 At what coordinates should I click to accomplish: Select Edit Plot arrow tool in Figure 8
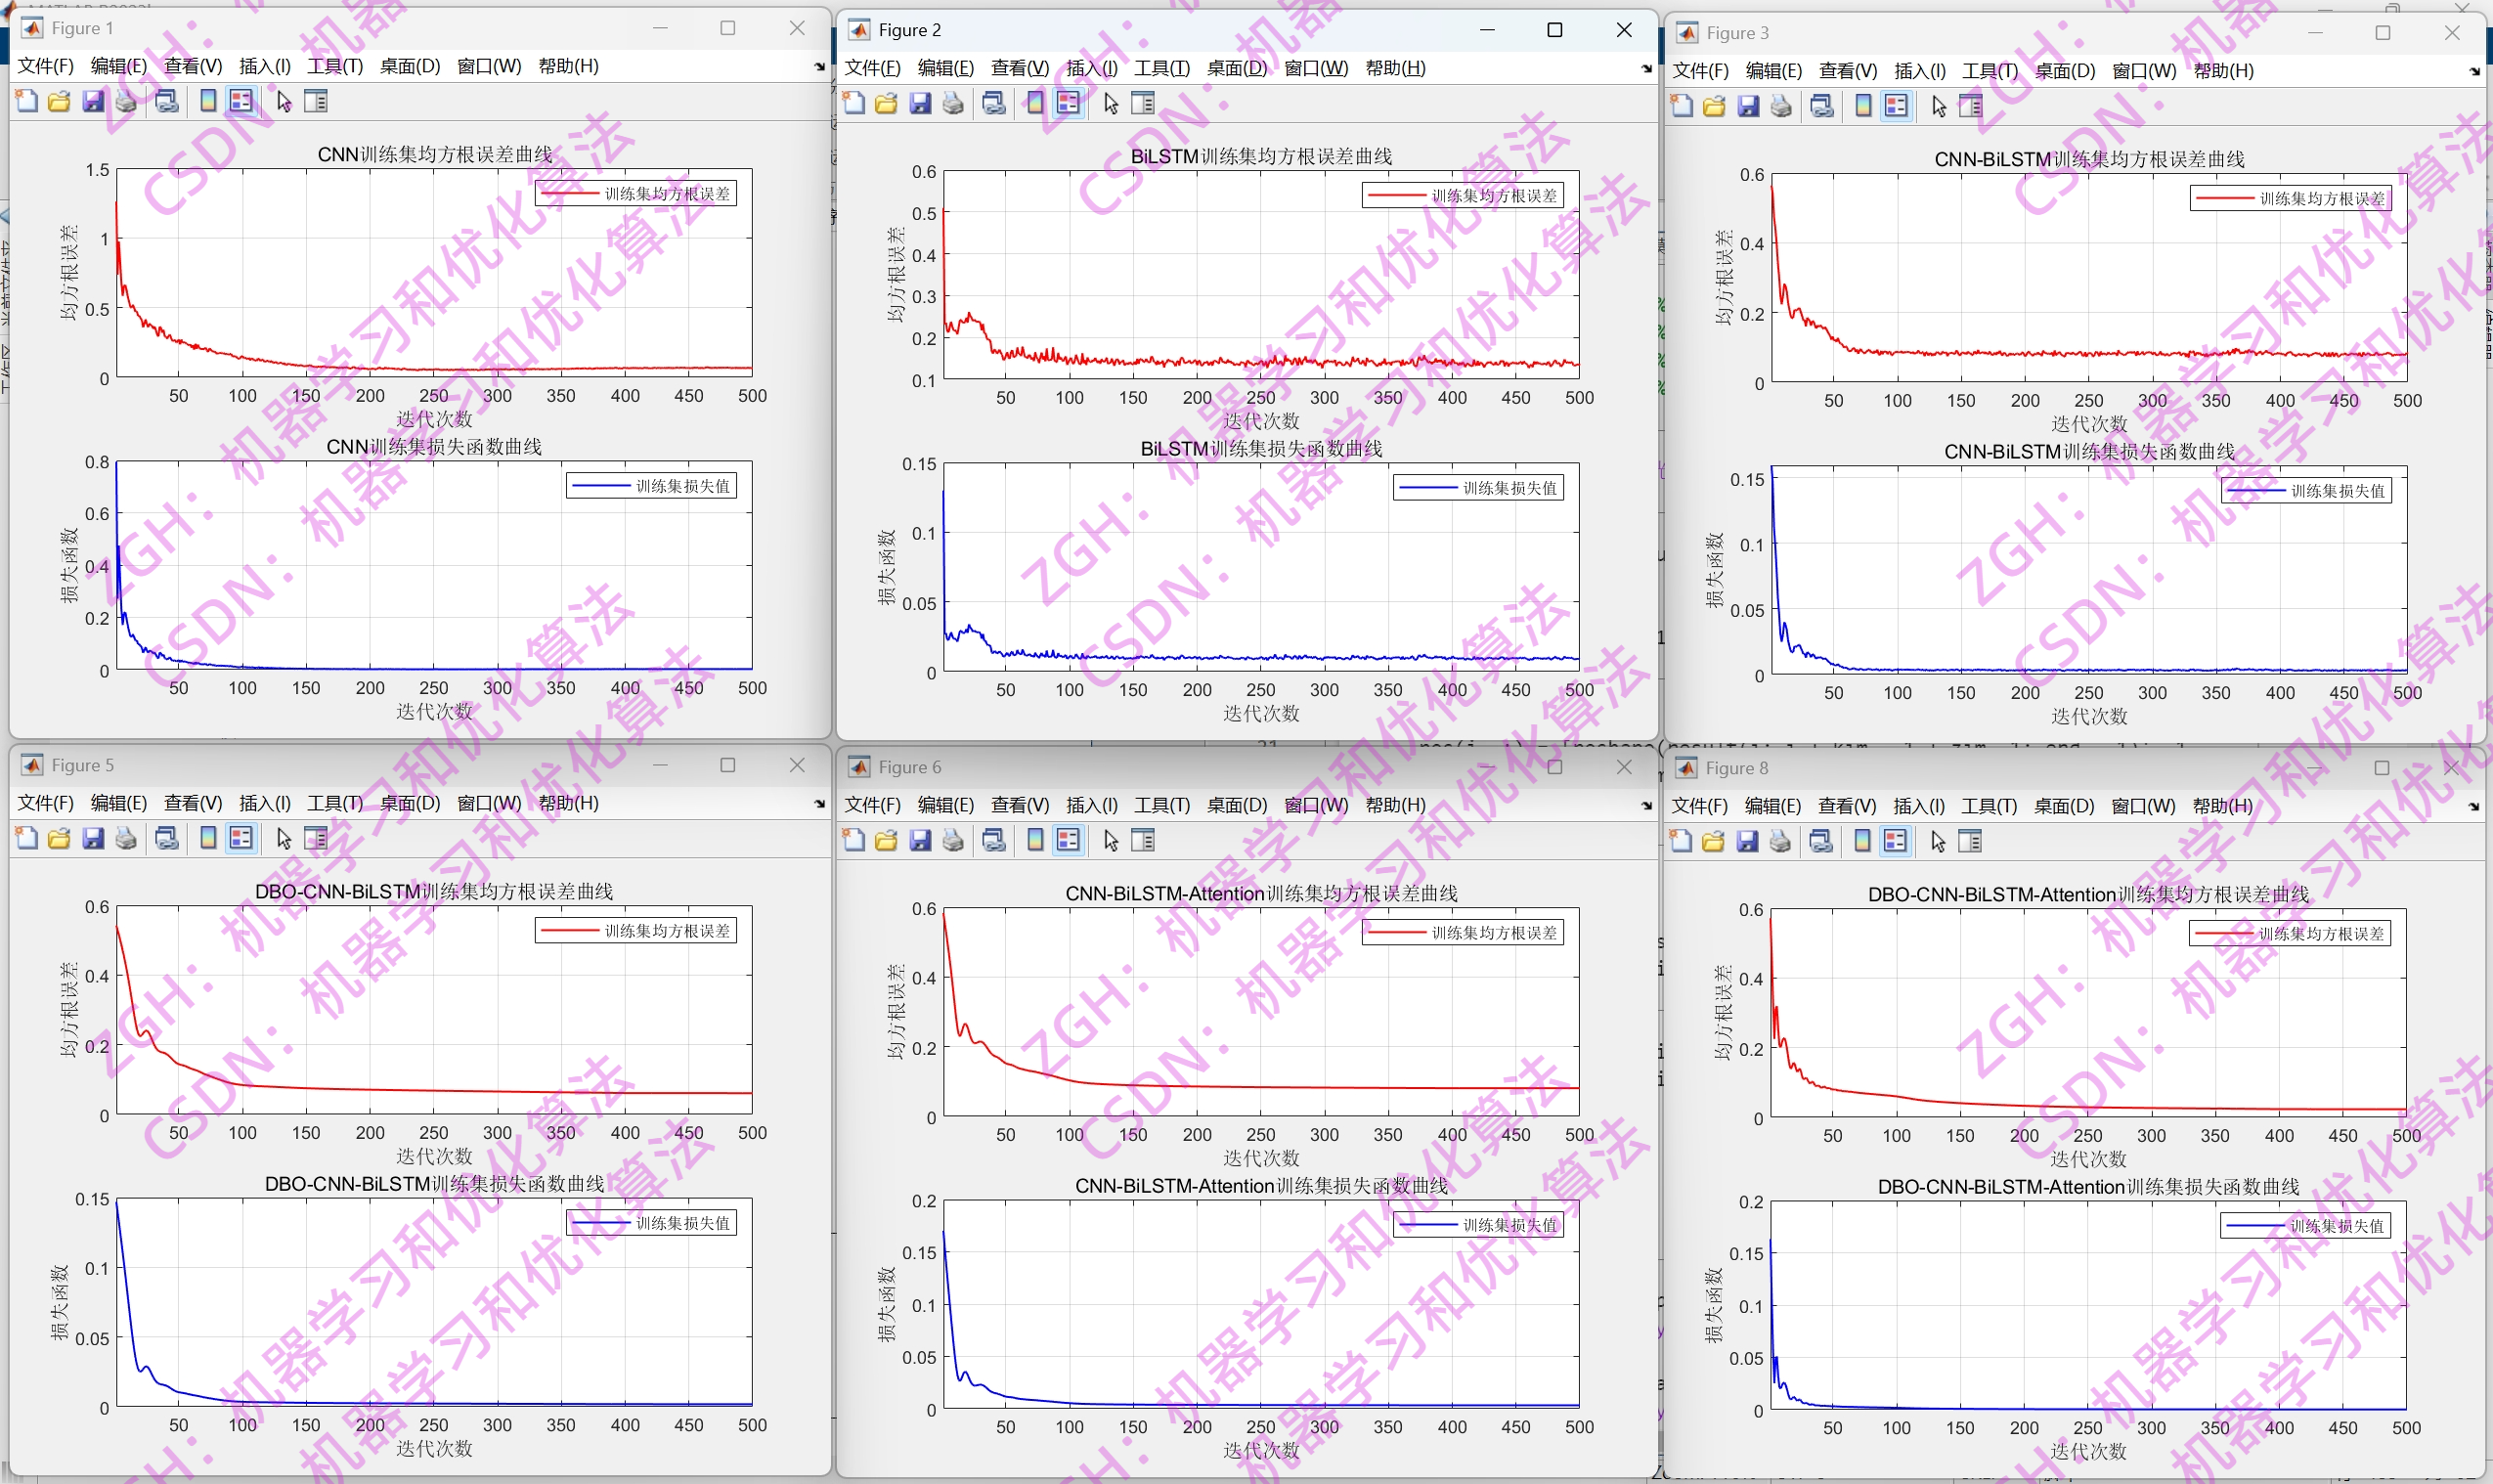[x=1938, y=841]
